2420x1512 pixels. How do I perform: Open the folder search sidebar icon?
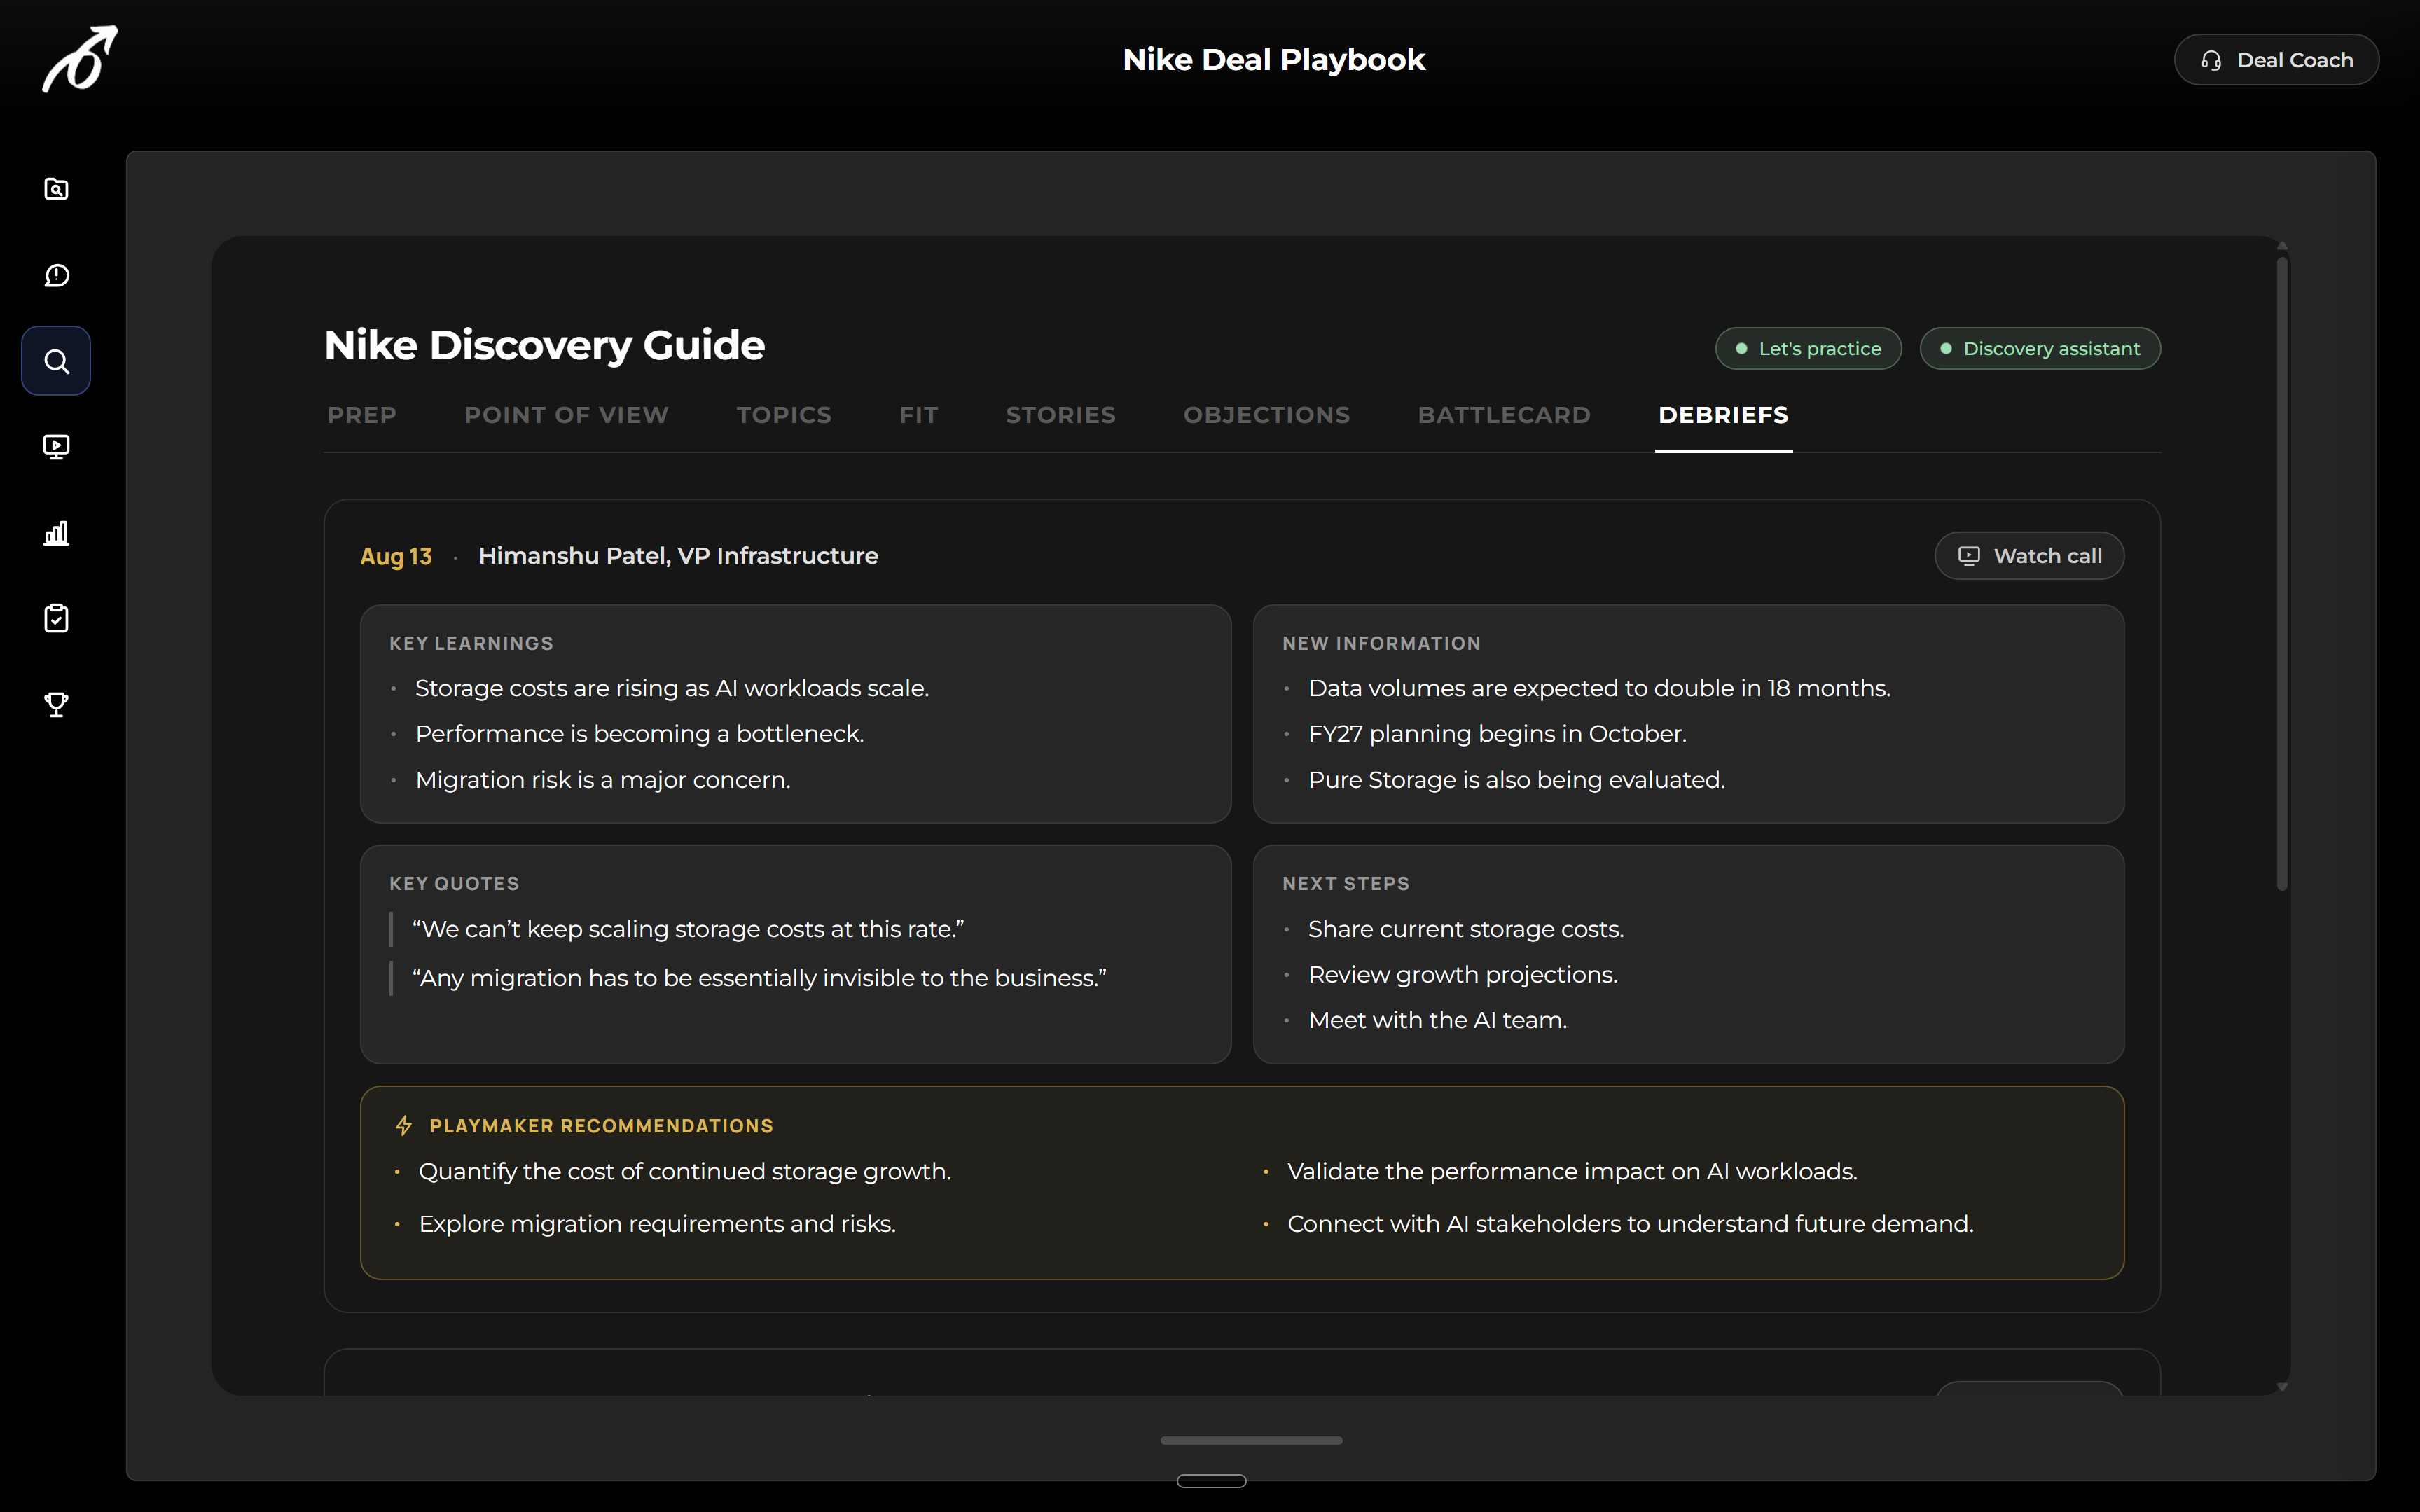(x=57, y=189)
